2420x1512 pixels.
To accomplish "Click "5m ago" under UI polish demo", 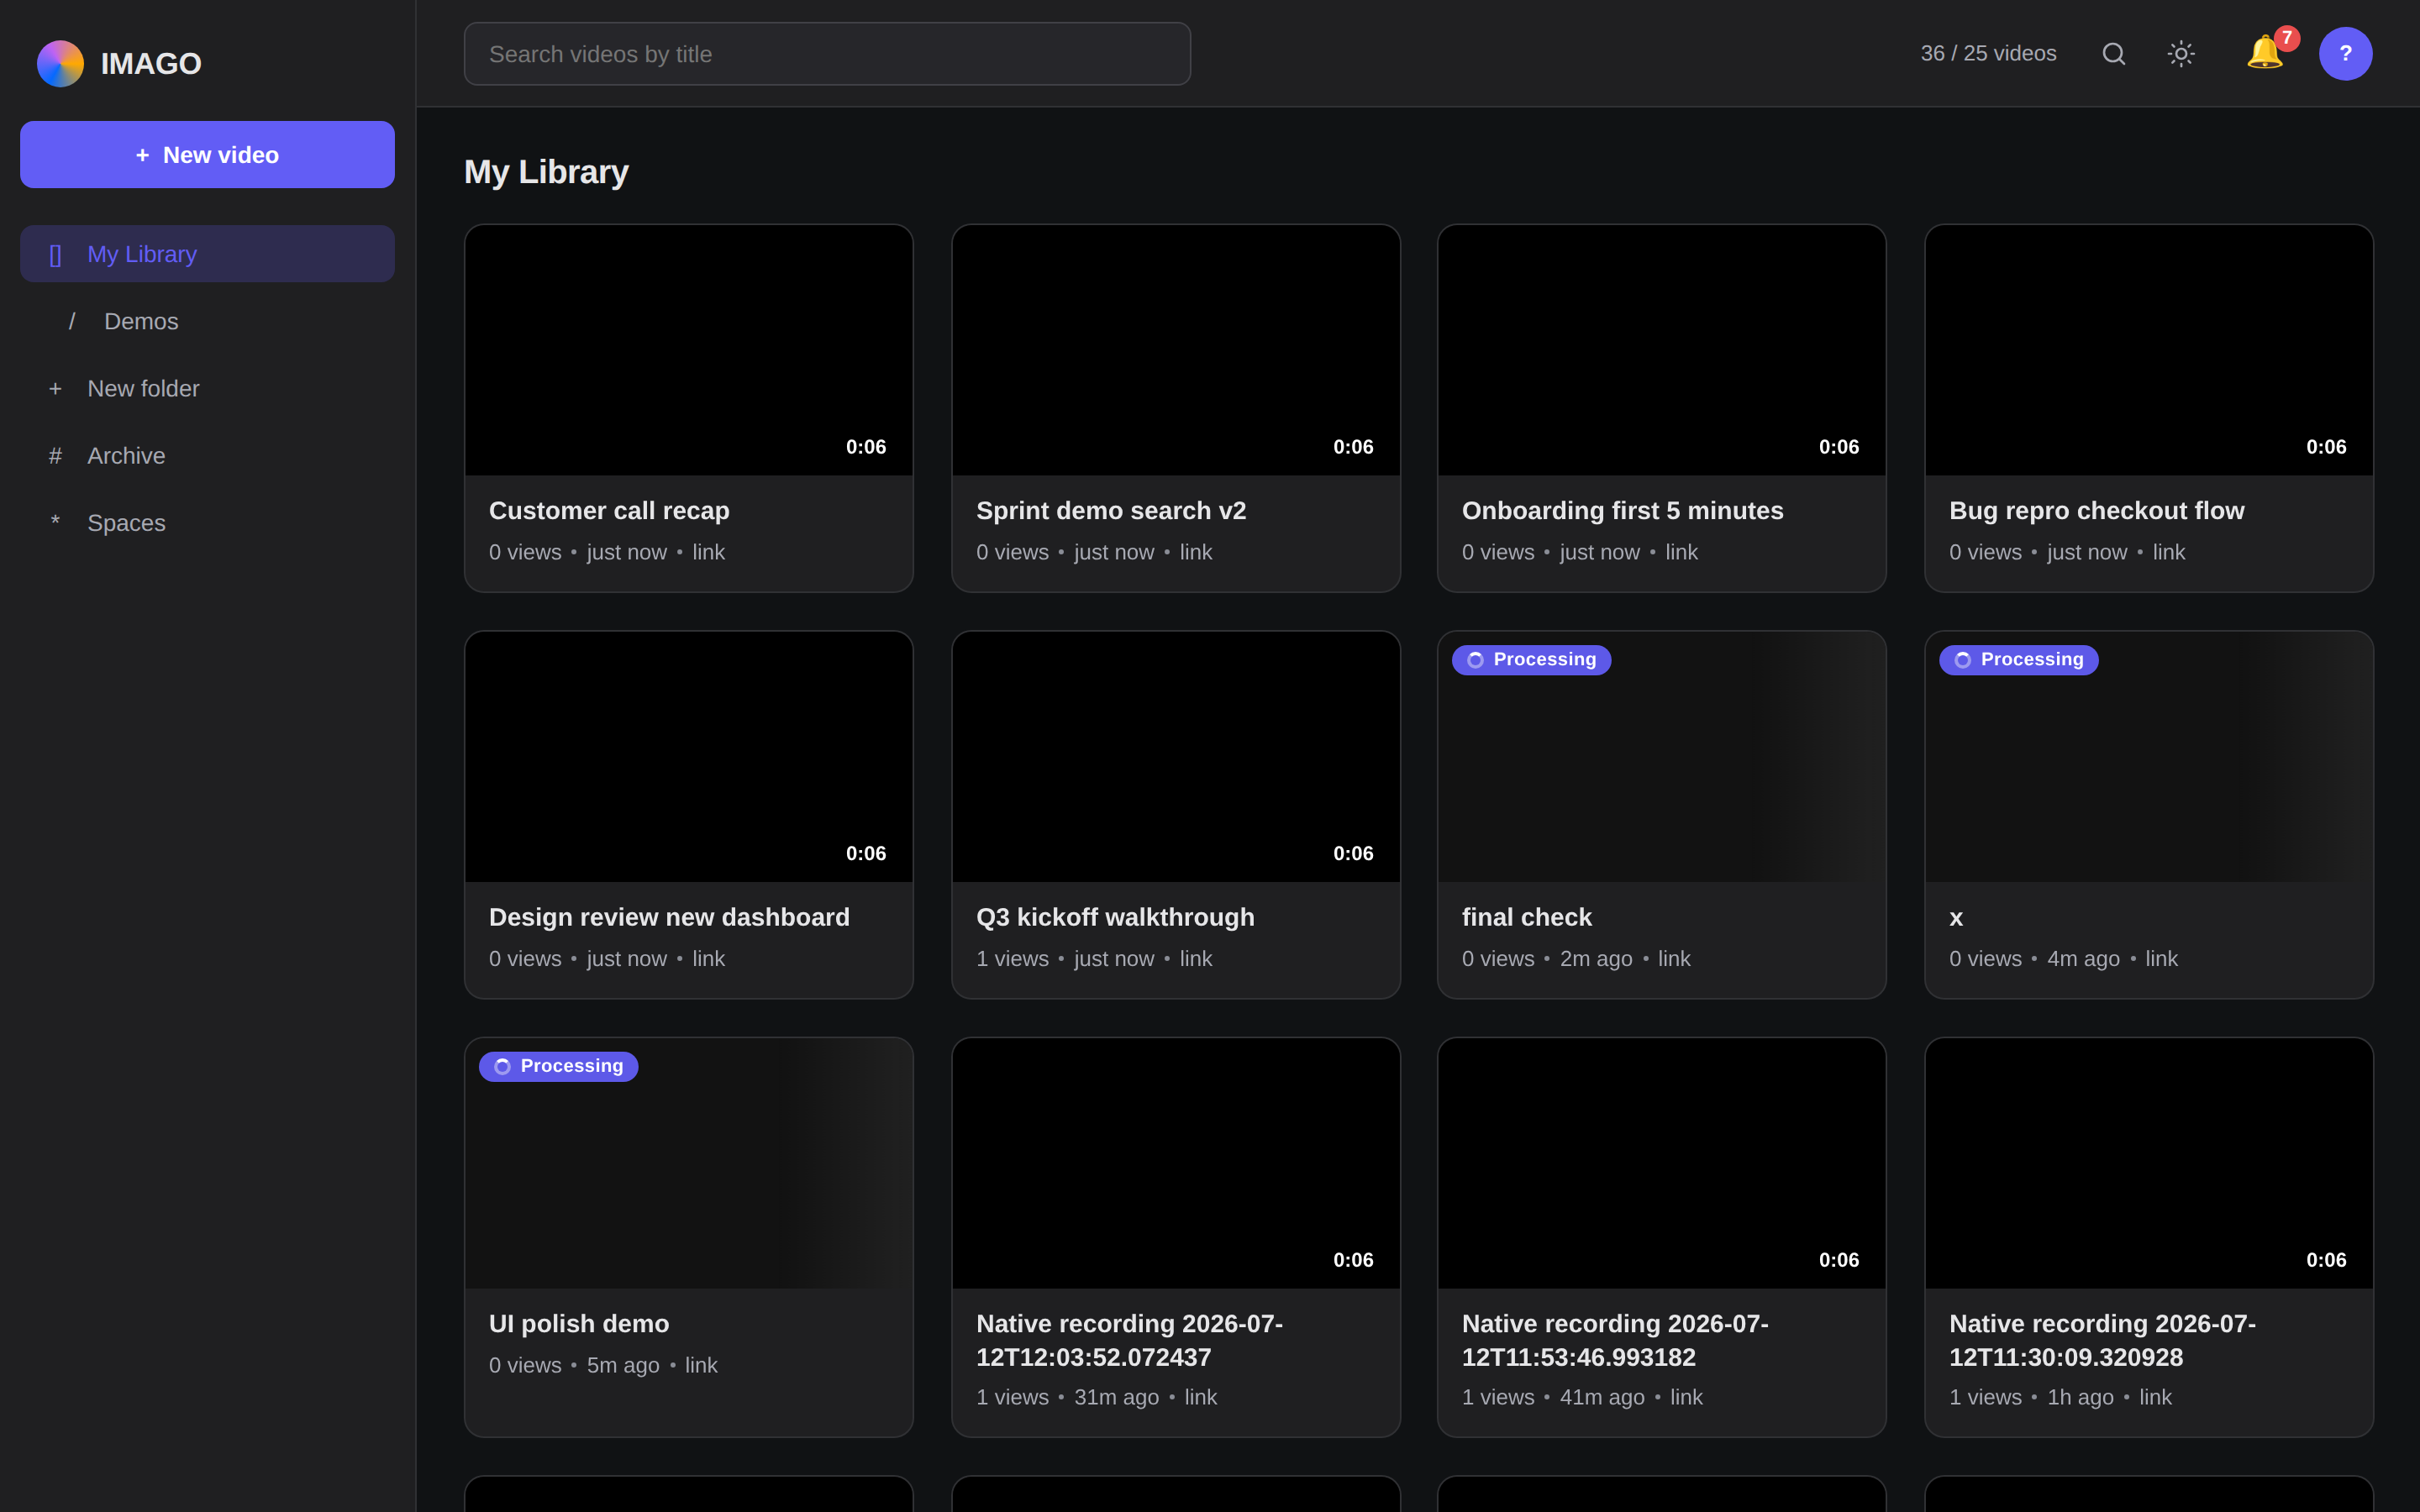I will 623,1365.
